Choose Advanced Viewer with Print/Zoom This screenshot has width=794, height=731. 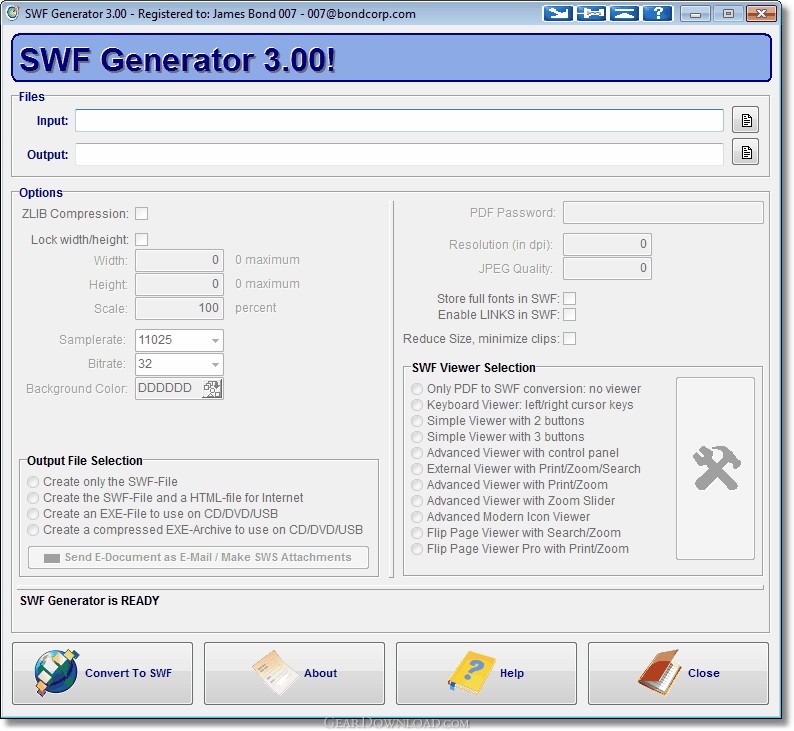click(x=509, y=485)
